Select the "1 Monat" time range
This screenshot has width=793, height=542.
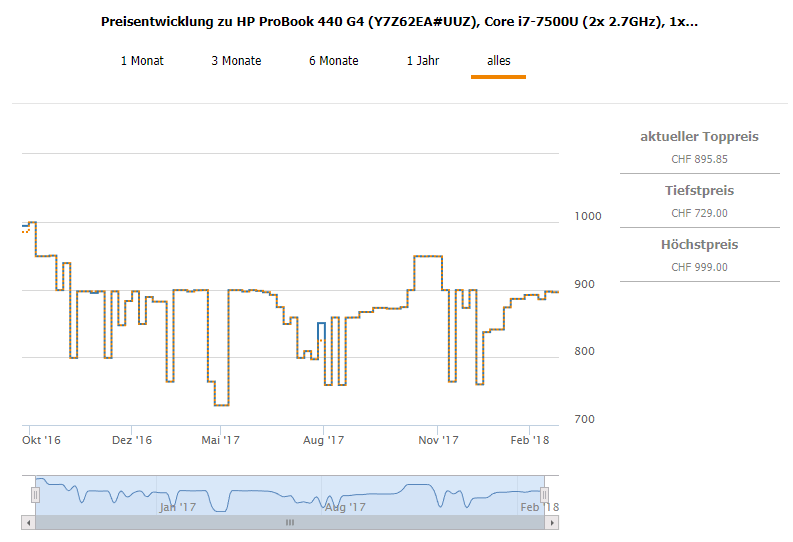click(x=142, y=61)
